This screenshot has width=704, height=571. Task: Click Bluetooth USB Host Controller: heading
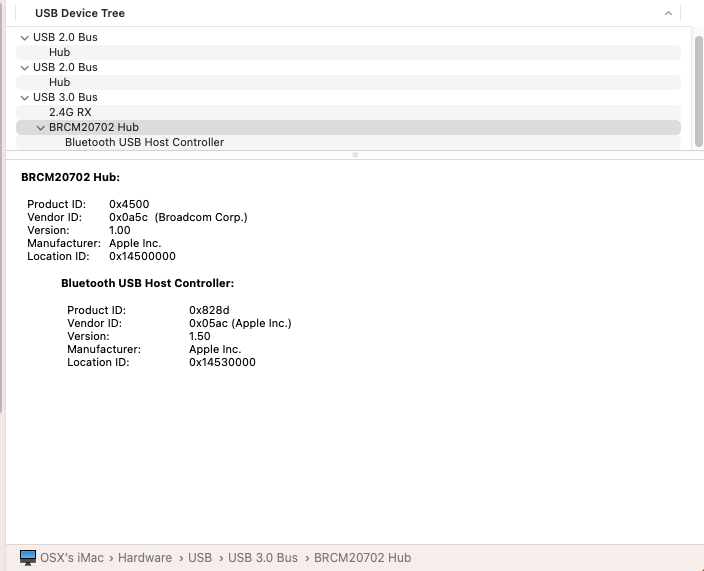[x=148, y=283]
